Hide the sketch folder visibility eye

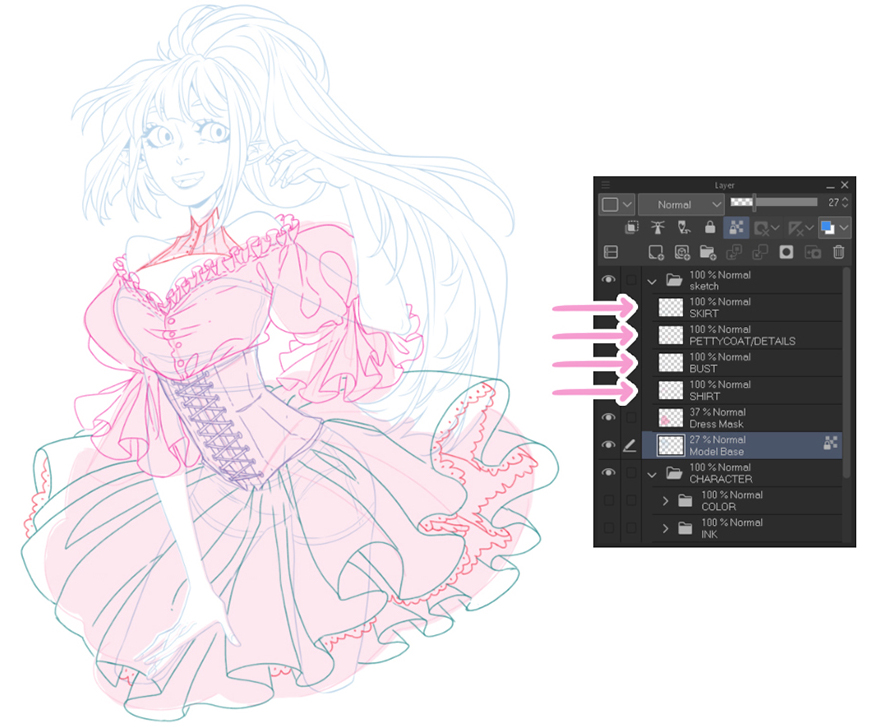click(x=608, y=280)
